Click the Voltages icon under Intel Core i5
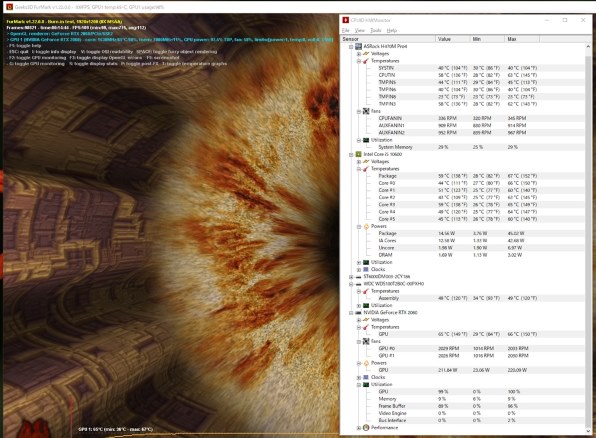The image size is (596, 438). (x=366, y=162)
